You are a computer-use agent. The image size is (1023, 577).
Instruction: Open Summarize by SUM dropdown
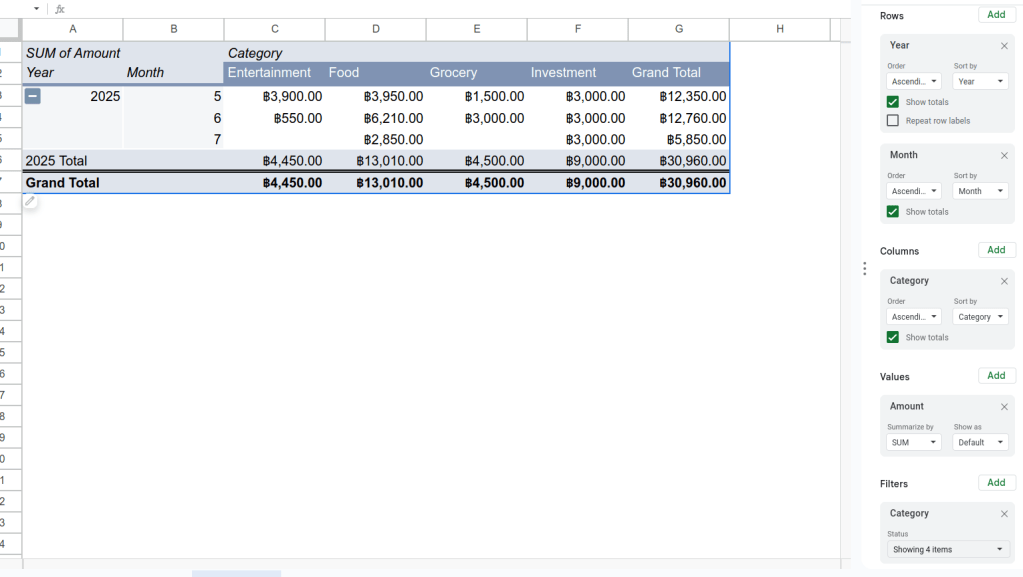click(x=913, y=442)
